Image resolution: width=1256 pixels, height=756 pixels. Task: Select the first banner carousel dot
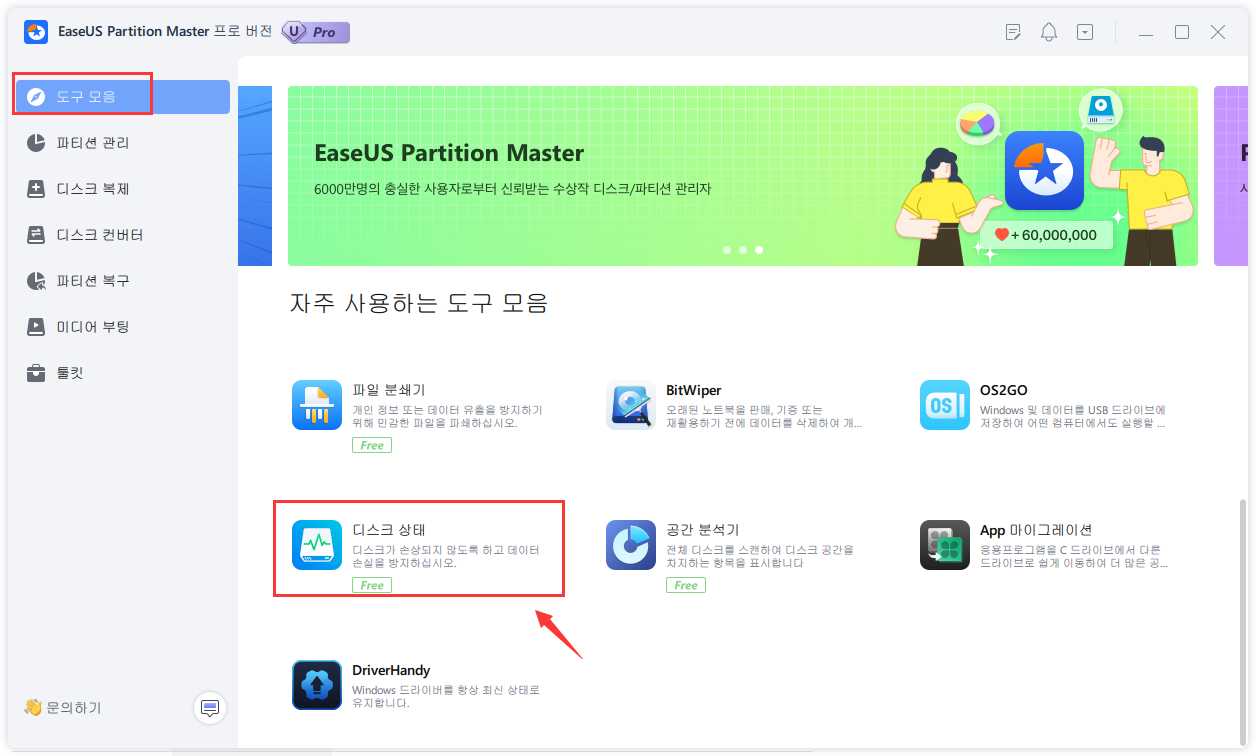727,250
